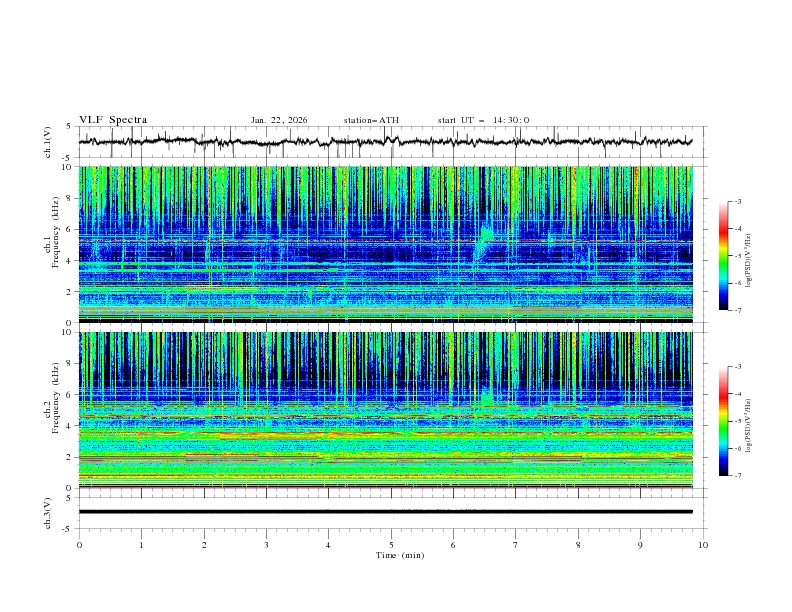
Task: Select the ch.2 "Frequency (kHz)" axis label
Action: [x=56, y=398]
